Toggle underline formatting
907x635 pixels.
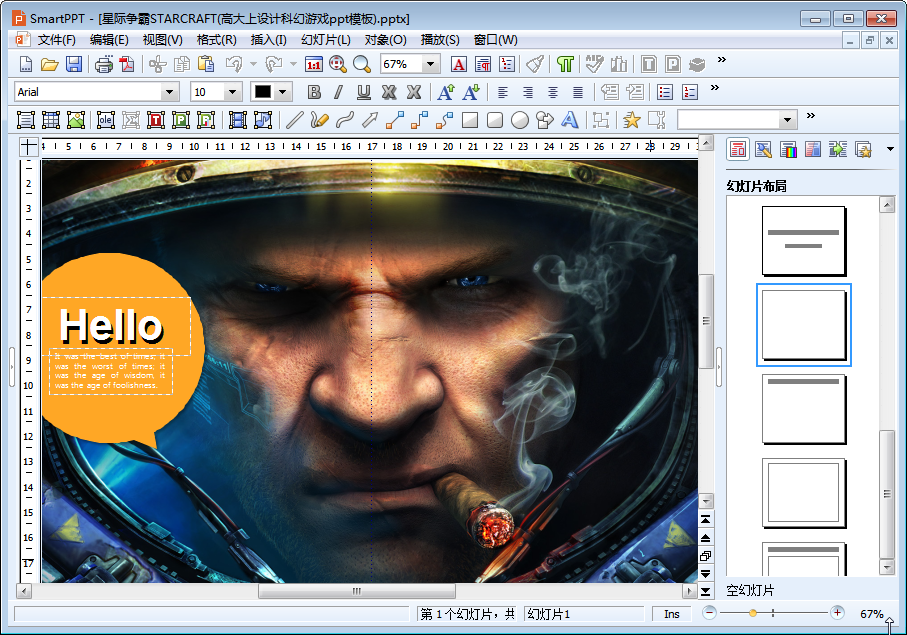364,92
